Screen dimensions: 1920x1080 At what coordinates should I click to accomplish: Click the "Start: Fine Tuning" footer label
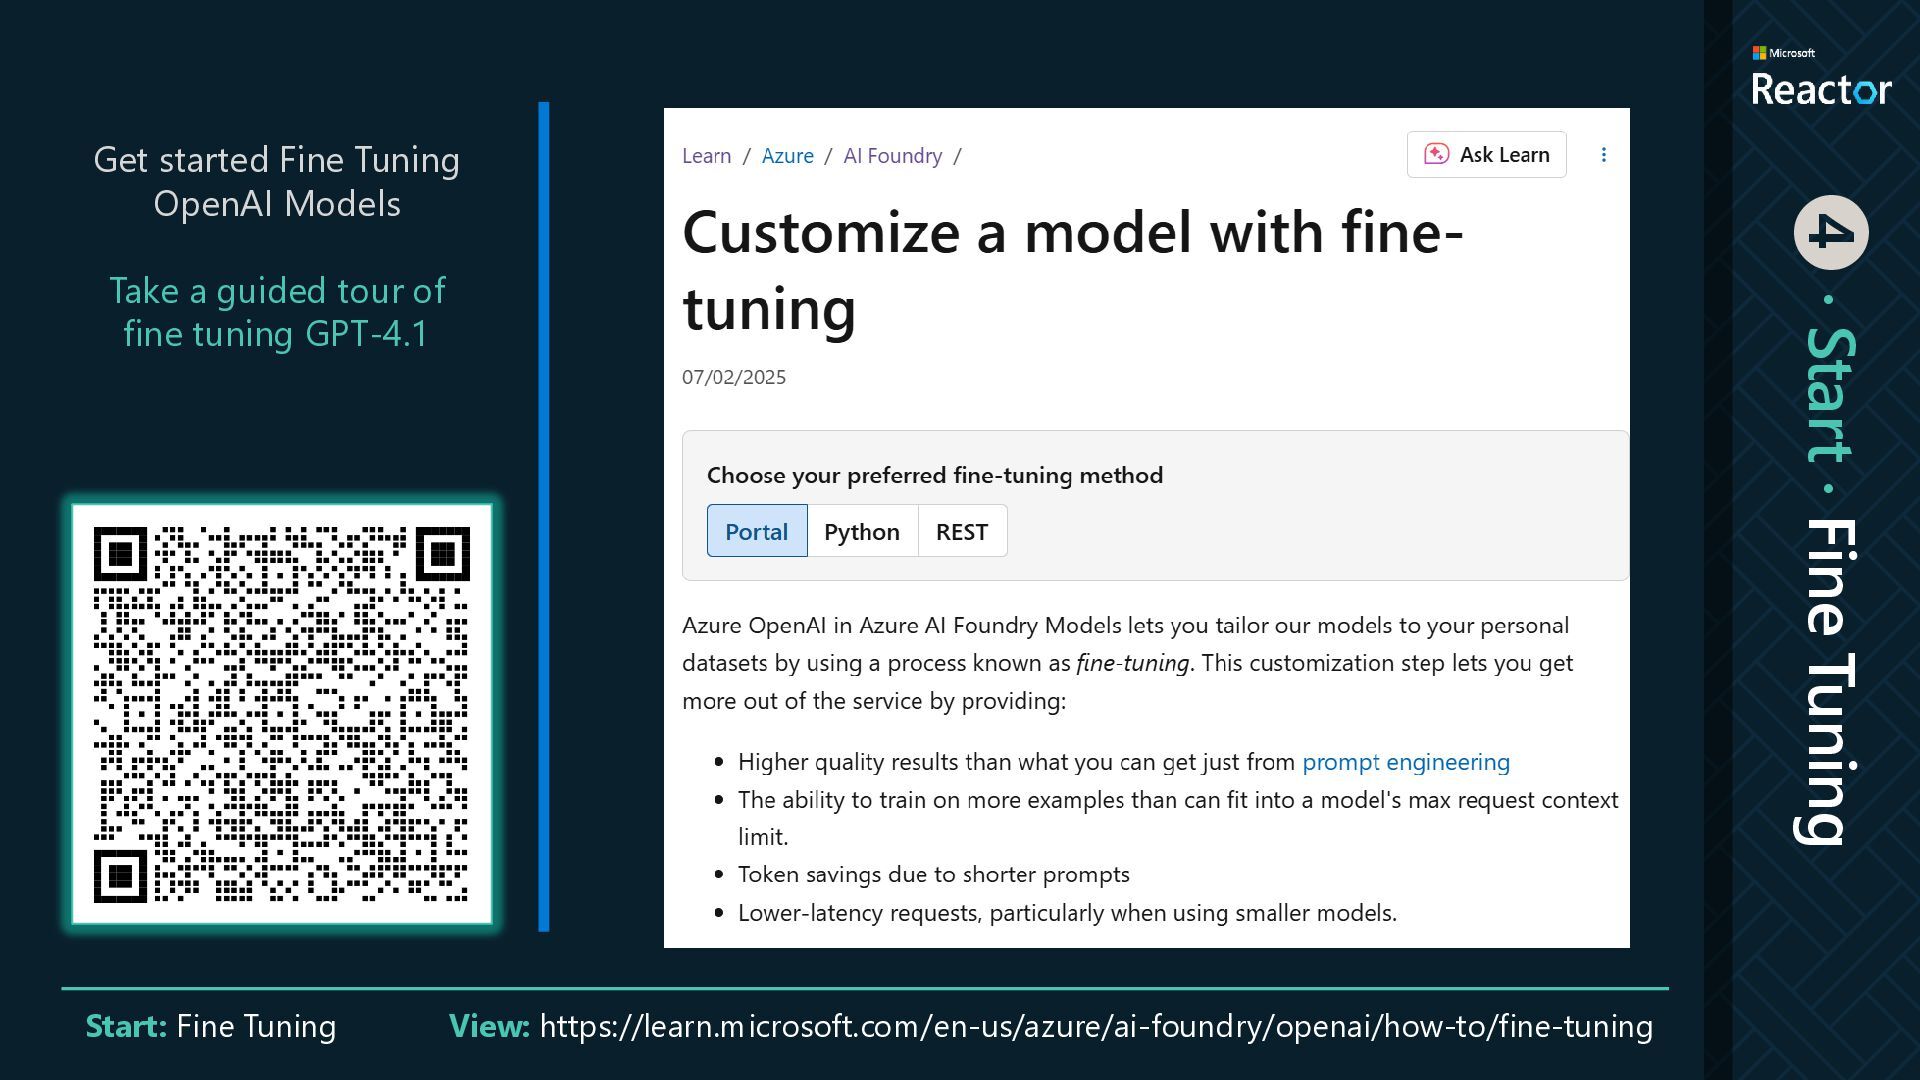(211, 1026)
